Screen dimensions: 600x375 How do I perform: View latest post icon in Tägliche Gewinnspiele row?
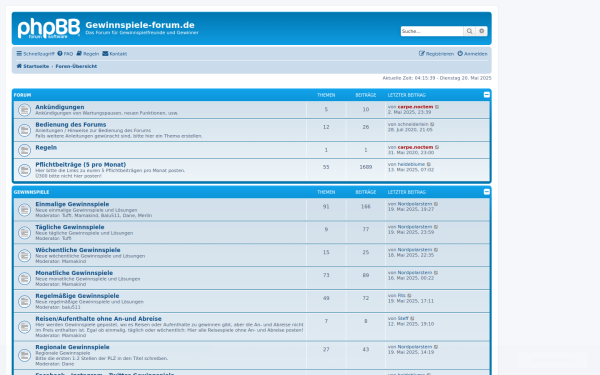click(436, 227)
